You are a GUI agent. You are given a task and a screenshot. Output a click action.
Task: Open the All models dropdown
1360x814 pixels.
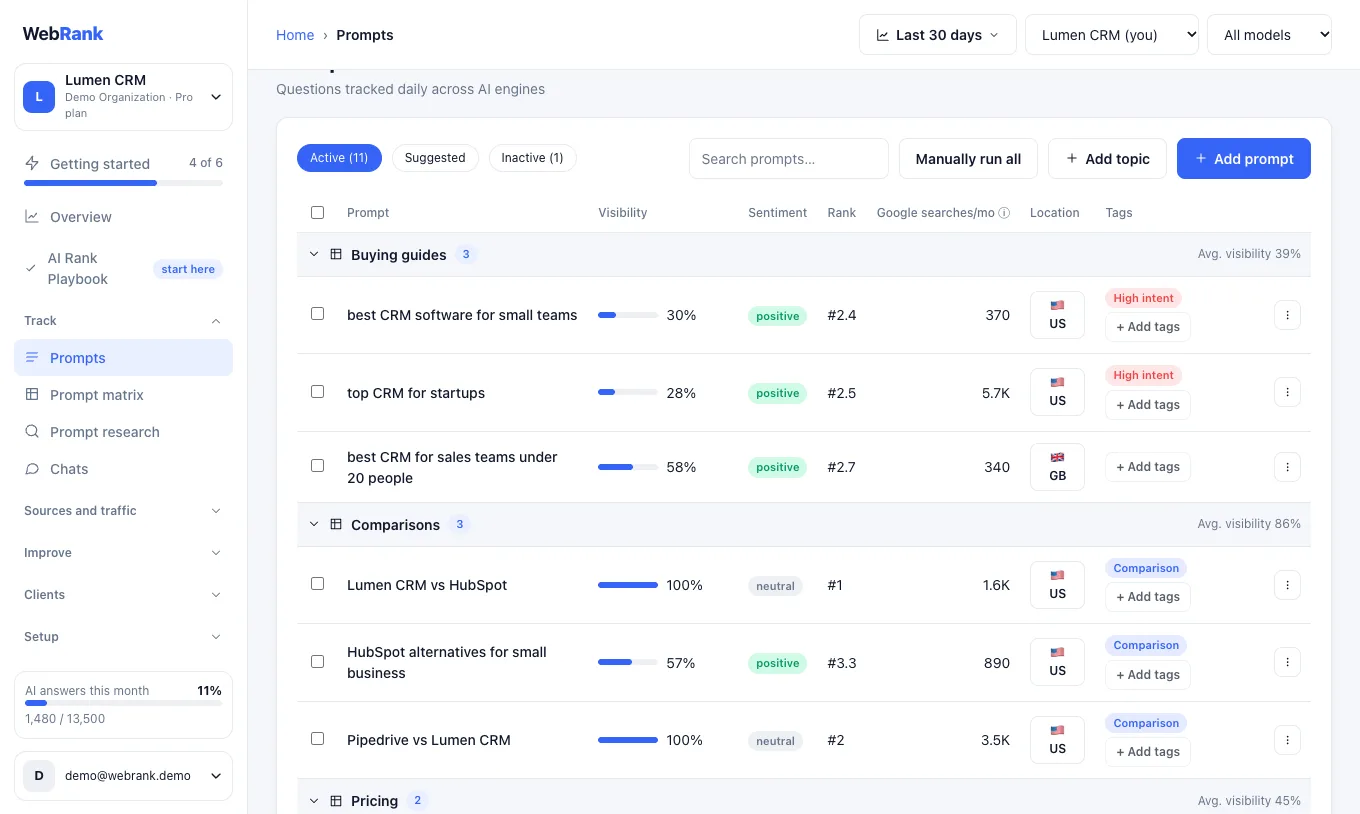pyautogui.click(x=1269, y=35)
